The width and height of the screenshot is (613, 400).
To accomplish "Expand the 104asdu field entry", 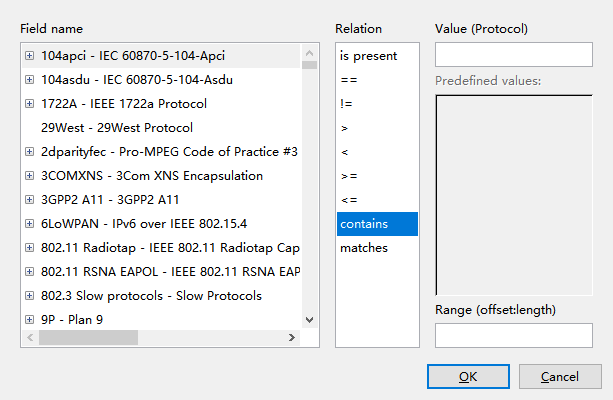I will [x=29, y=79].
